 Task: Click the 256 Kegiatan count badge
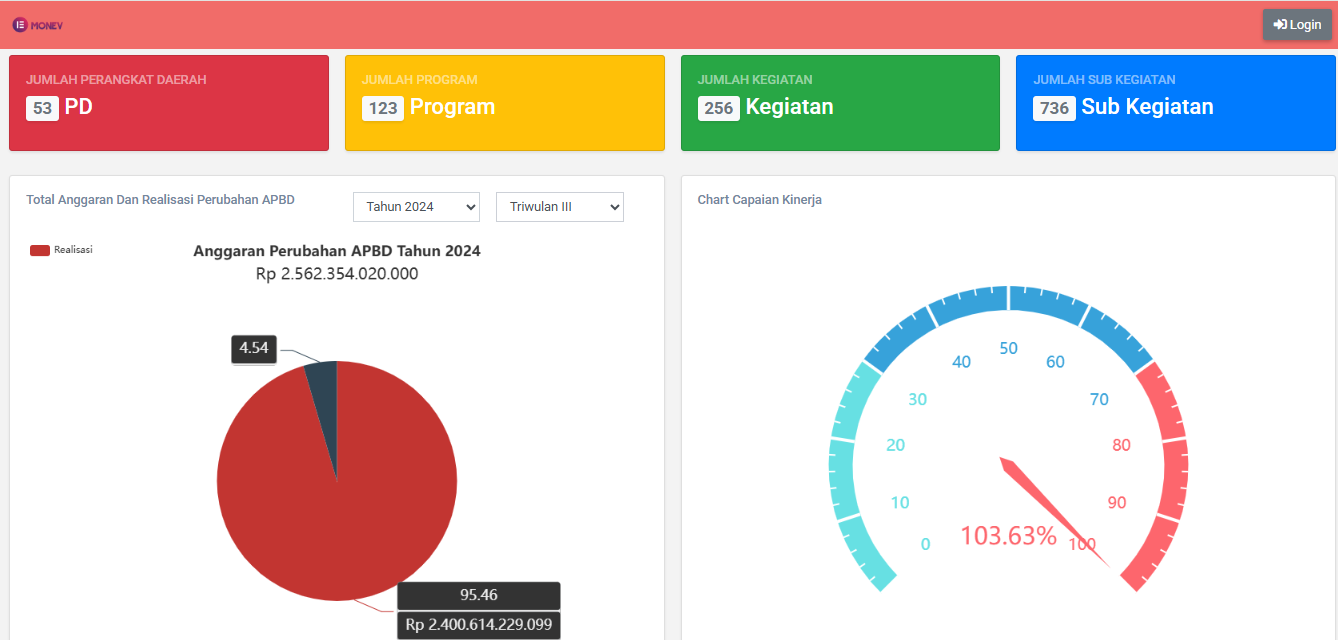point(719,108)
